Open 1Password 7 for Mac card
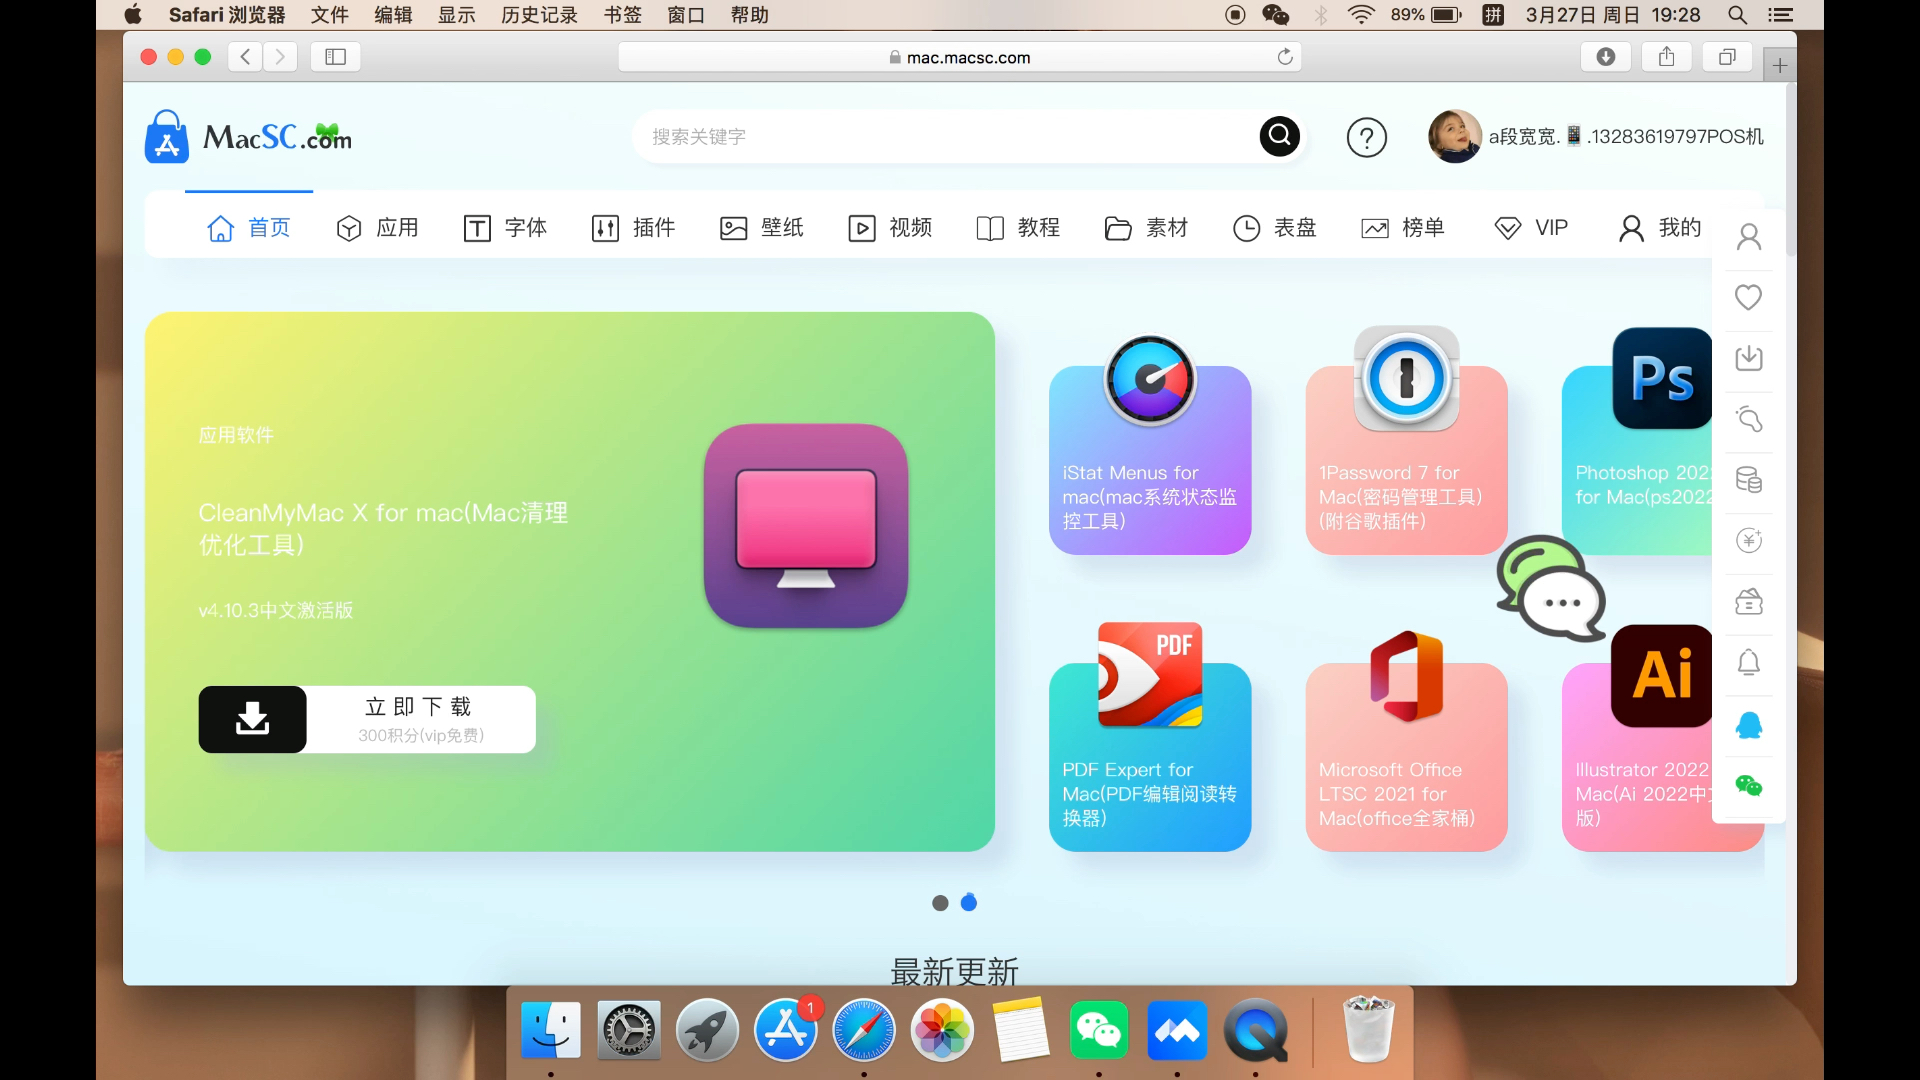This screenshot has width=1920, height=1080. click(1406, 460)
